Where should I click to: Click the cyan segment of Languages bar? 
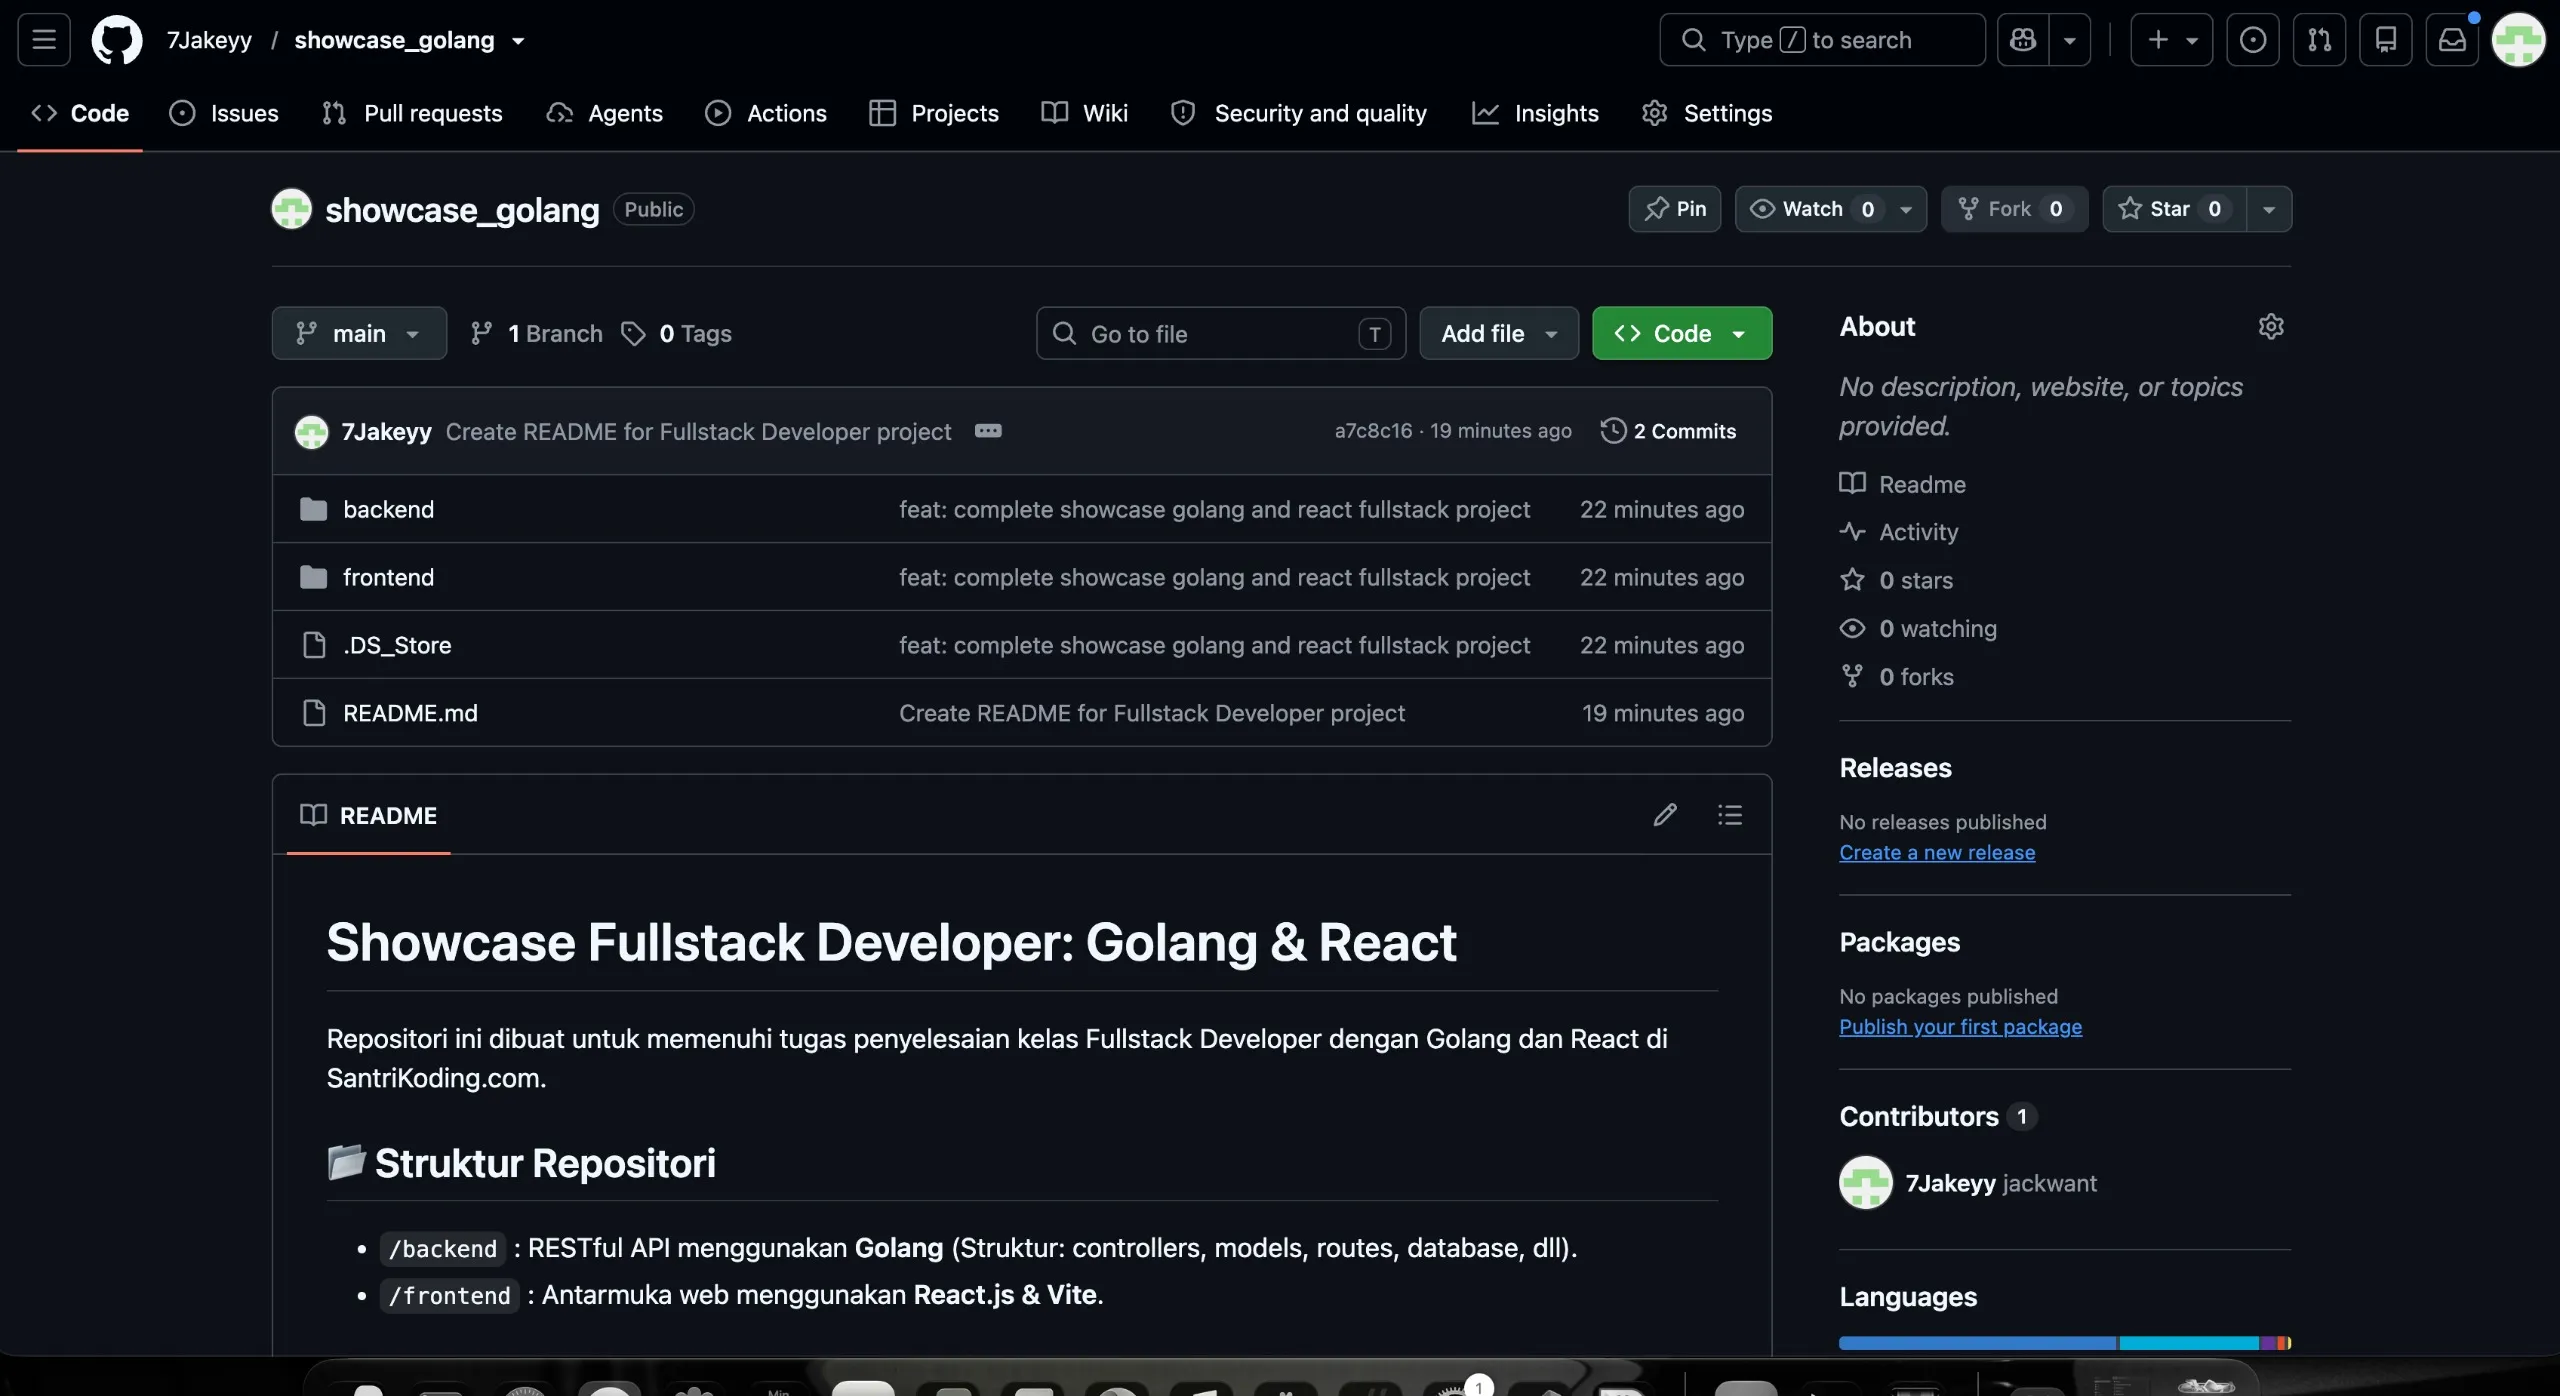tap(2189, 1343)
